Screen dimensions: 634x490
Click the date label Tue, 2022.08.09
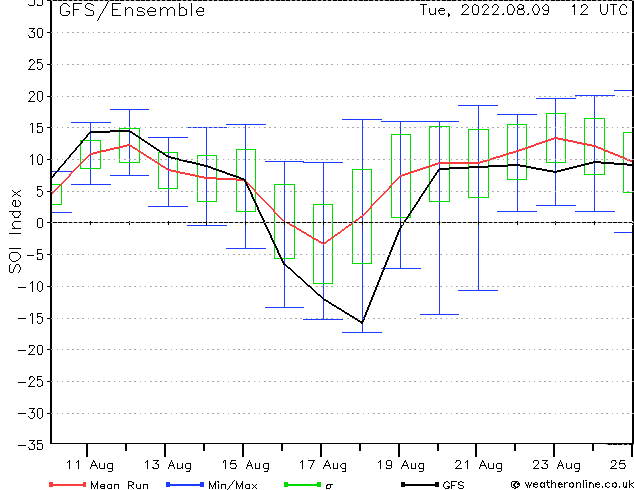click(484, 10)
